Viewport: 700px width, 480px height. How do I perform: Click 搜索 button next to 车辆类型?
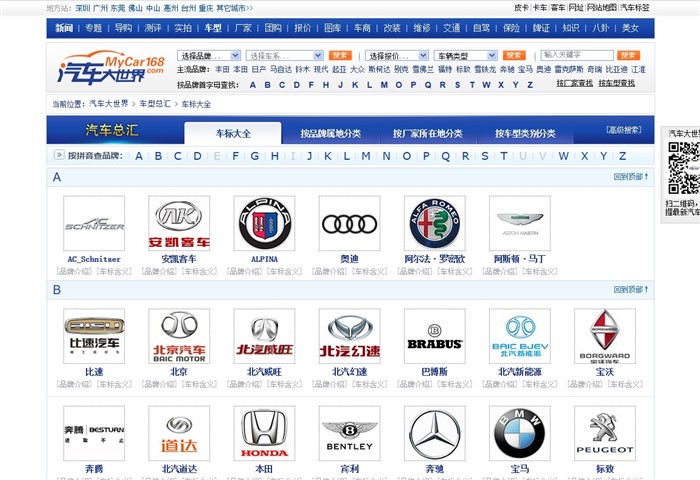point(514,55)
